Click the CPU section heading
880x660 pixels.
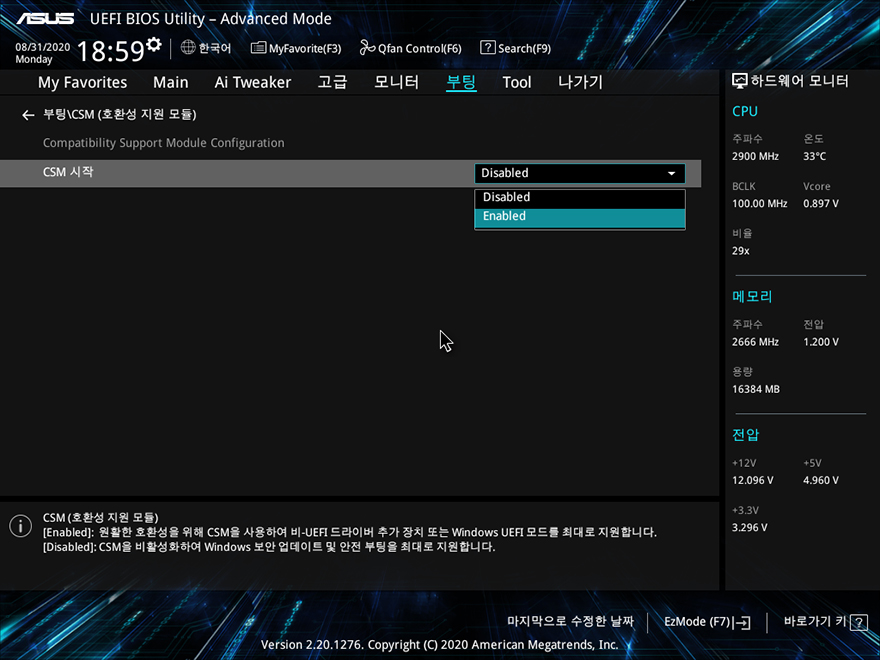pyautogui.click(x=745, y=111)
